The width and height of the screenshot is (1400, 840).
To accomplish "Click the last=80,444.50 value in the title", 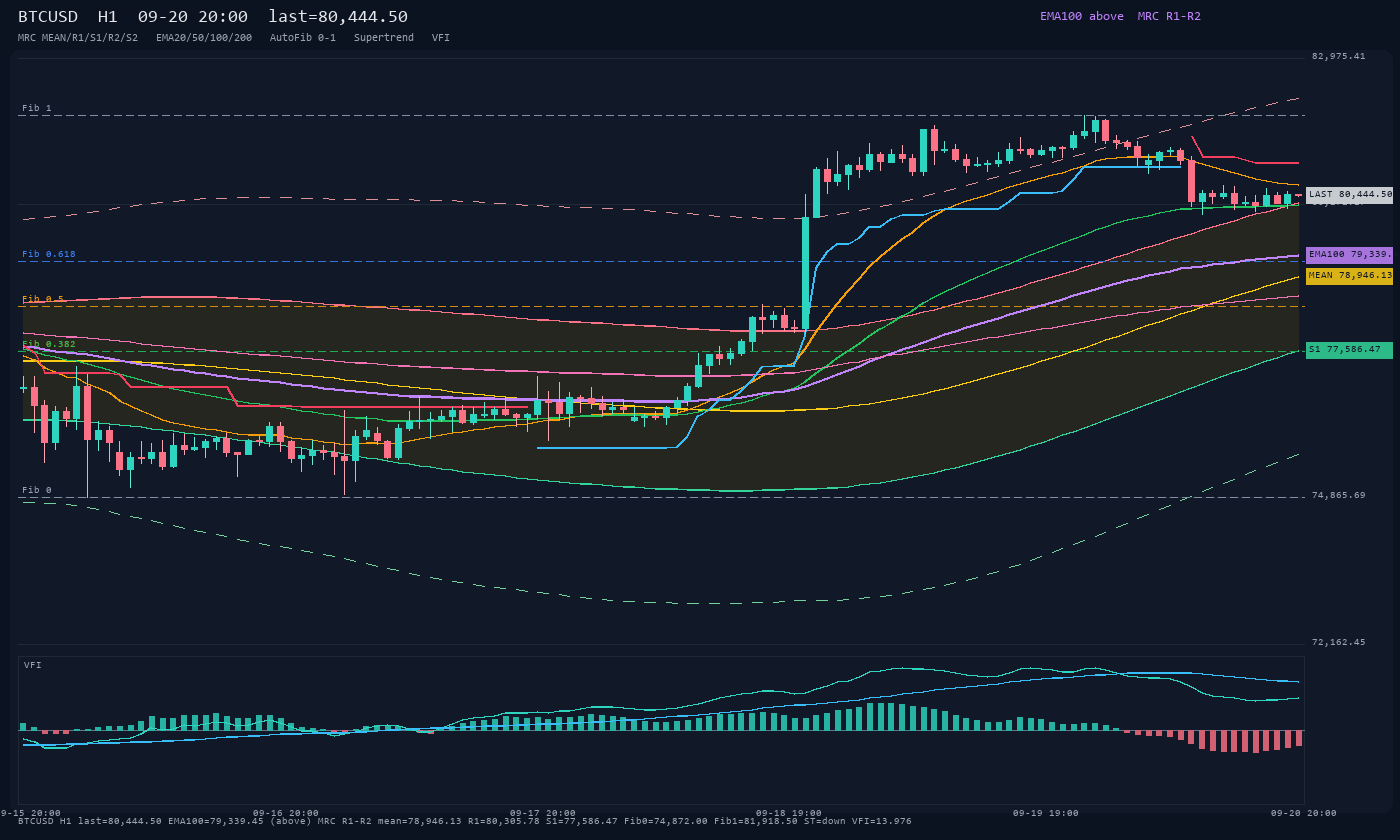I will 338,17.
